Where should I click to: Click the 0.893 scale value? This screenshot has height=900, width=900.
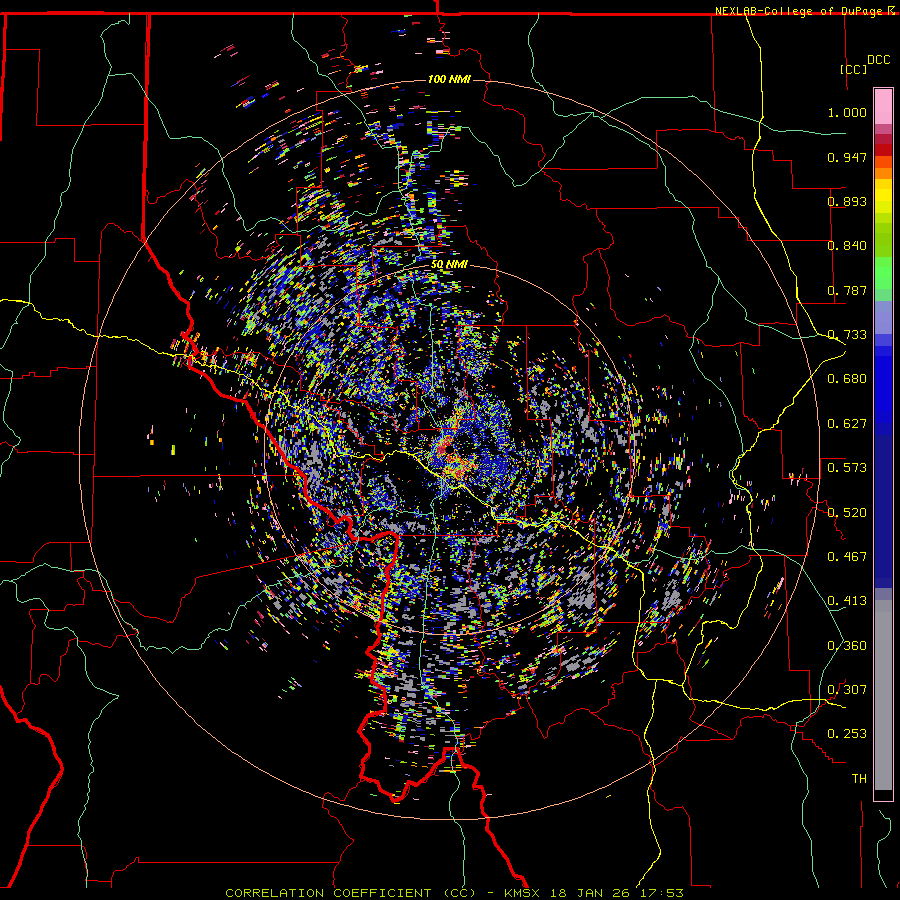(847, 201)
